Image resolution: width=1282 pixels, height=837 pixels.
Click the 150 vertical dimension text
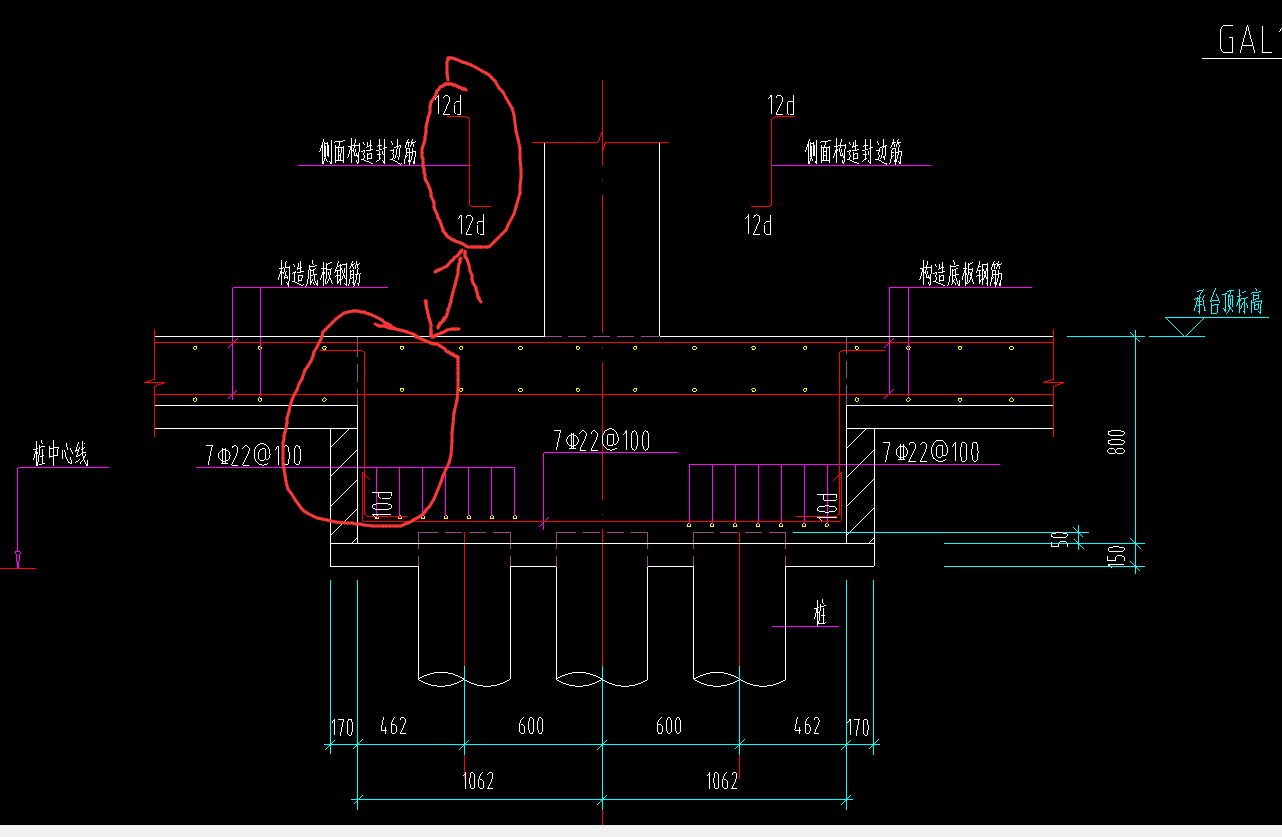[1117, 554]
